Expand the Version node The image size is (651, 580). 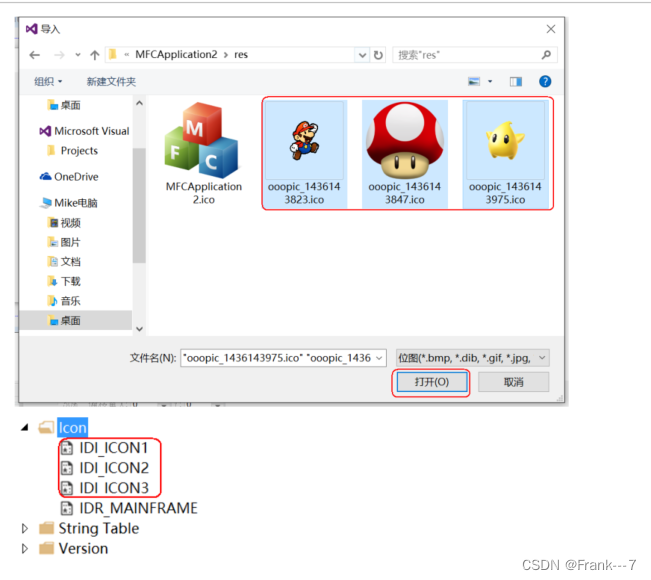(x=24, y=548)
